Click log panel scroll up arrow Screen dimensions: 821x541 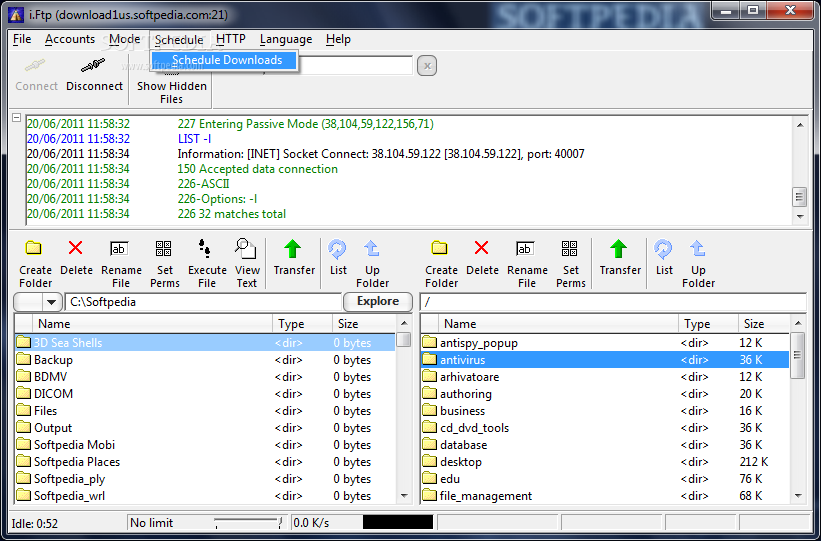pos(800,125)
